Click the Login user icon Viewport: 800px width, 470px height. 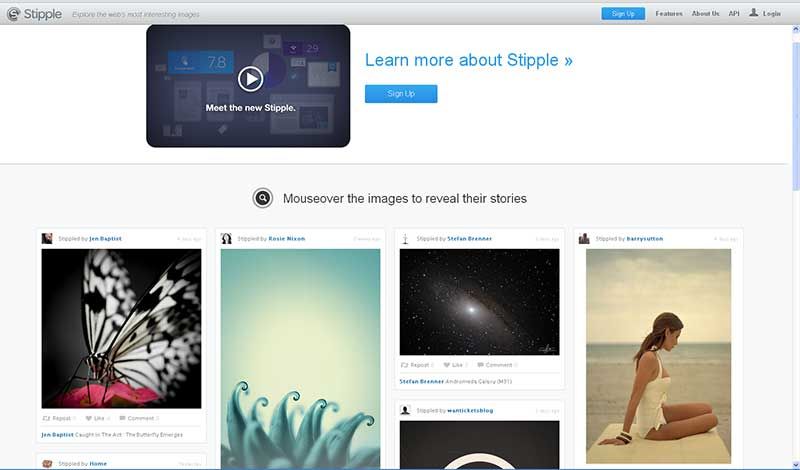753,13
